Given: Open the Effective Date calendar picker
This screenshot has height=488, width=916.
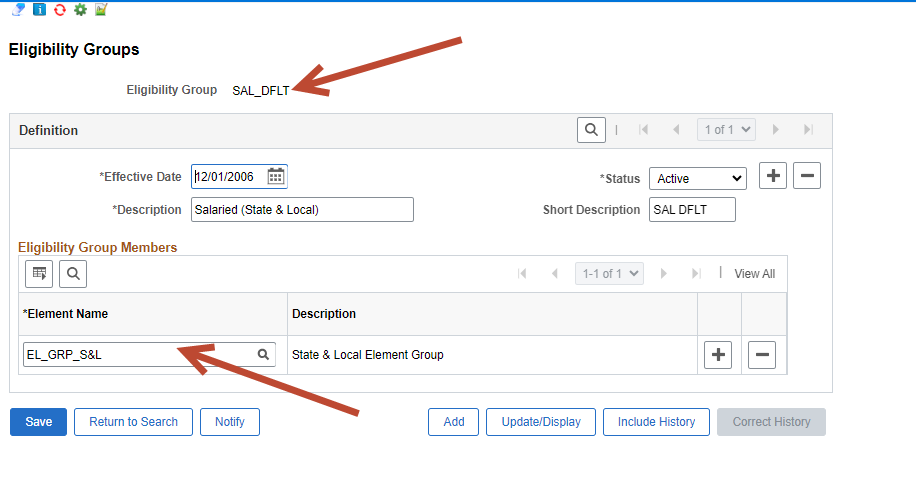Looking at the screenshot, I should pos(276,176).
